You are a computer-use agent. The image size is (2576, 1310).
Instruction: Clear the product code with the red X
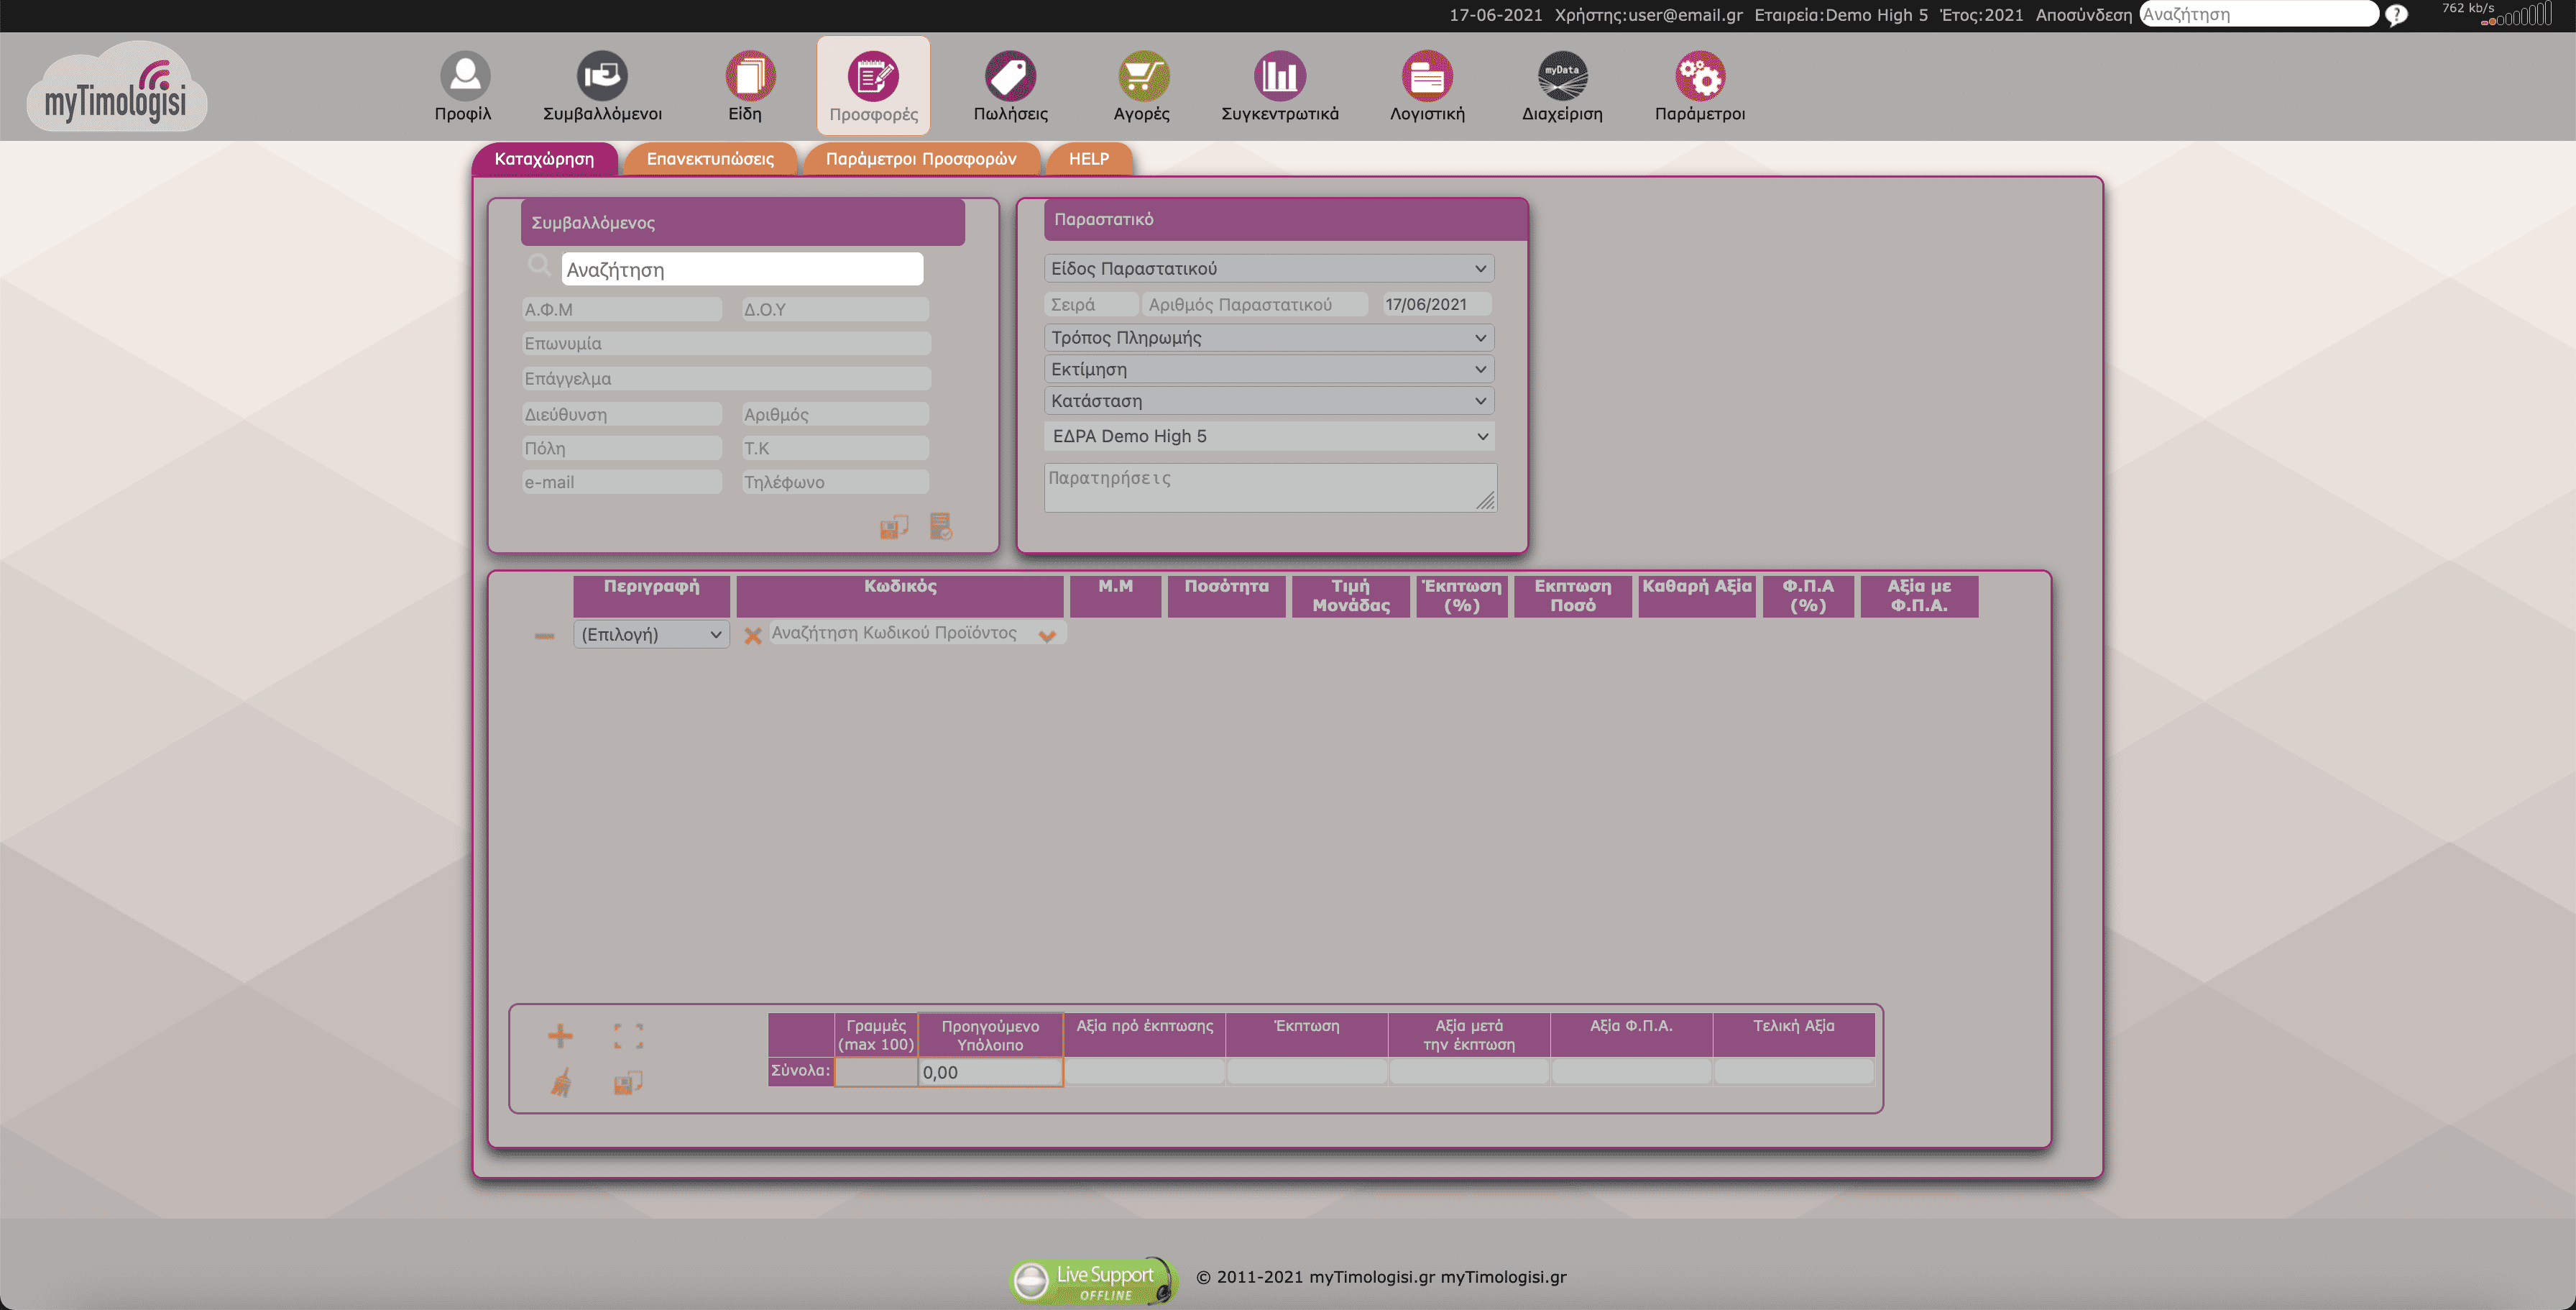(755, 634)
